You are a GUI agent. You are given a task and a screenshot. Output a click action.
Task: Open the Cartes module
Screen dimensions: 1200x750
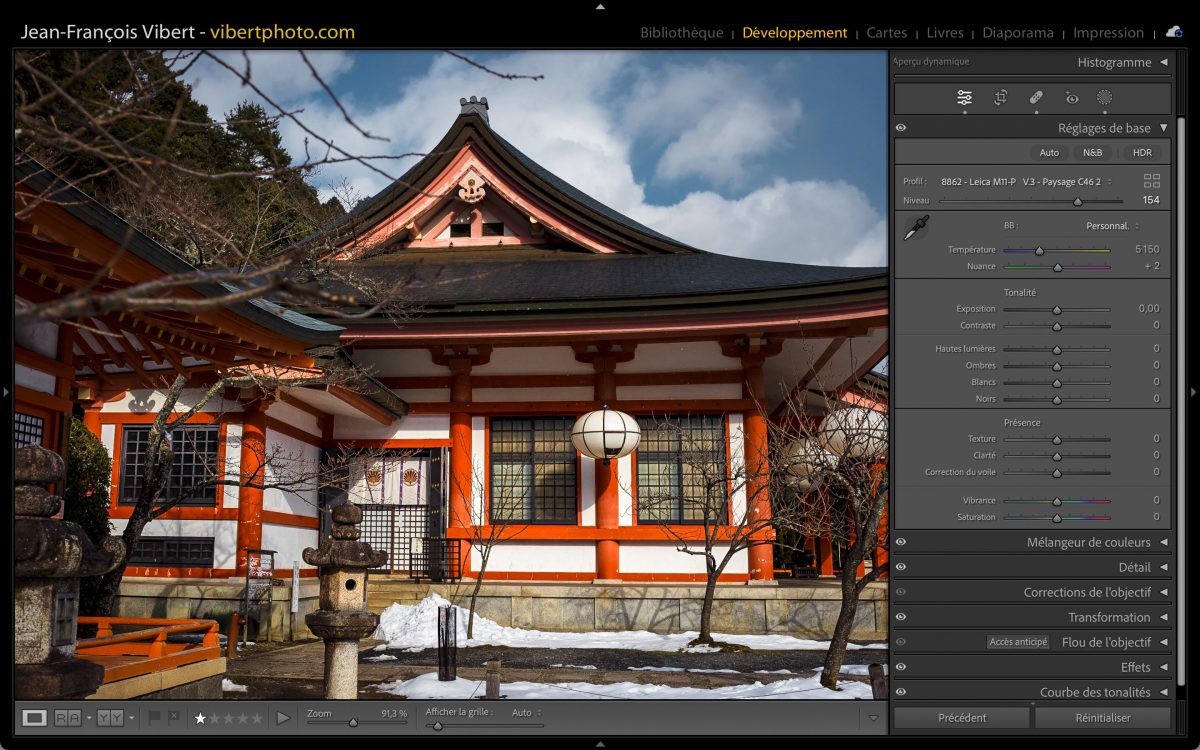[x=886, y=33]
